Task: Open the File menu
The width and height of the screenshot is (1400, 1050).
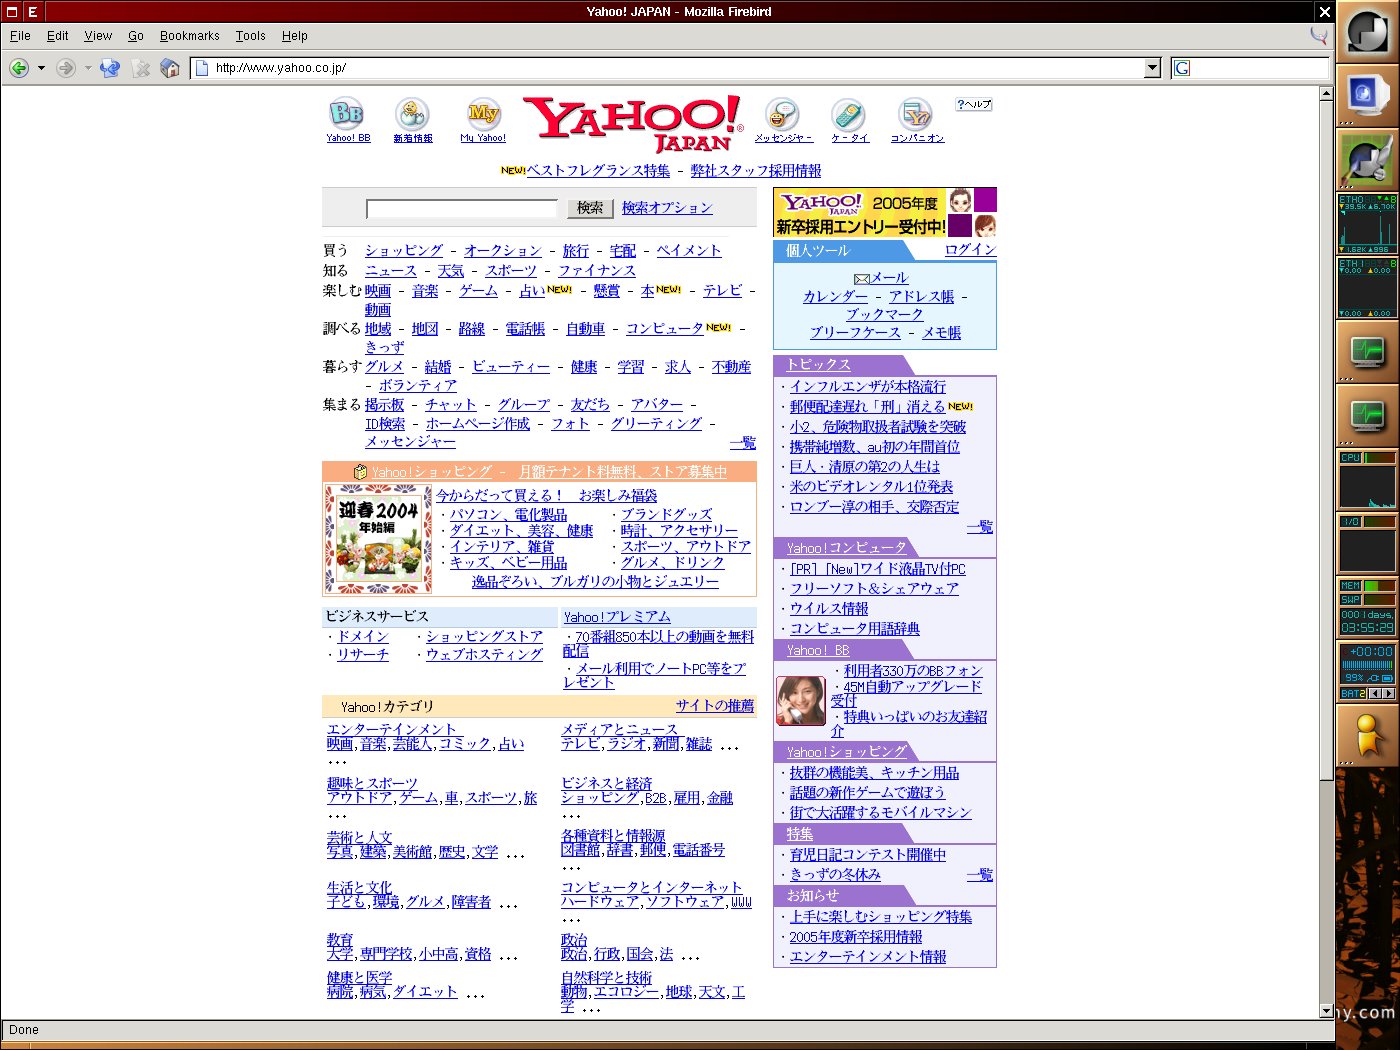Action: pos(20,36)
